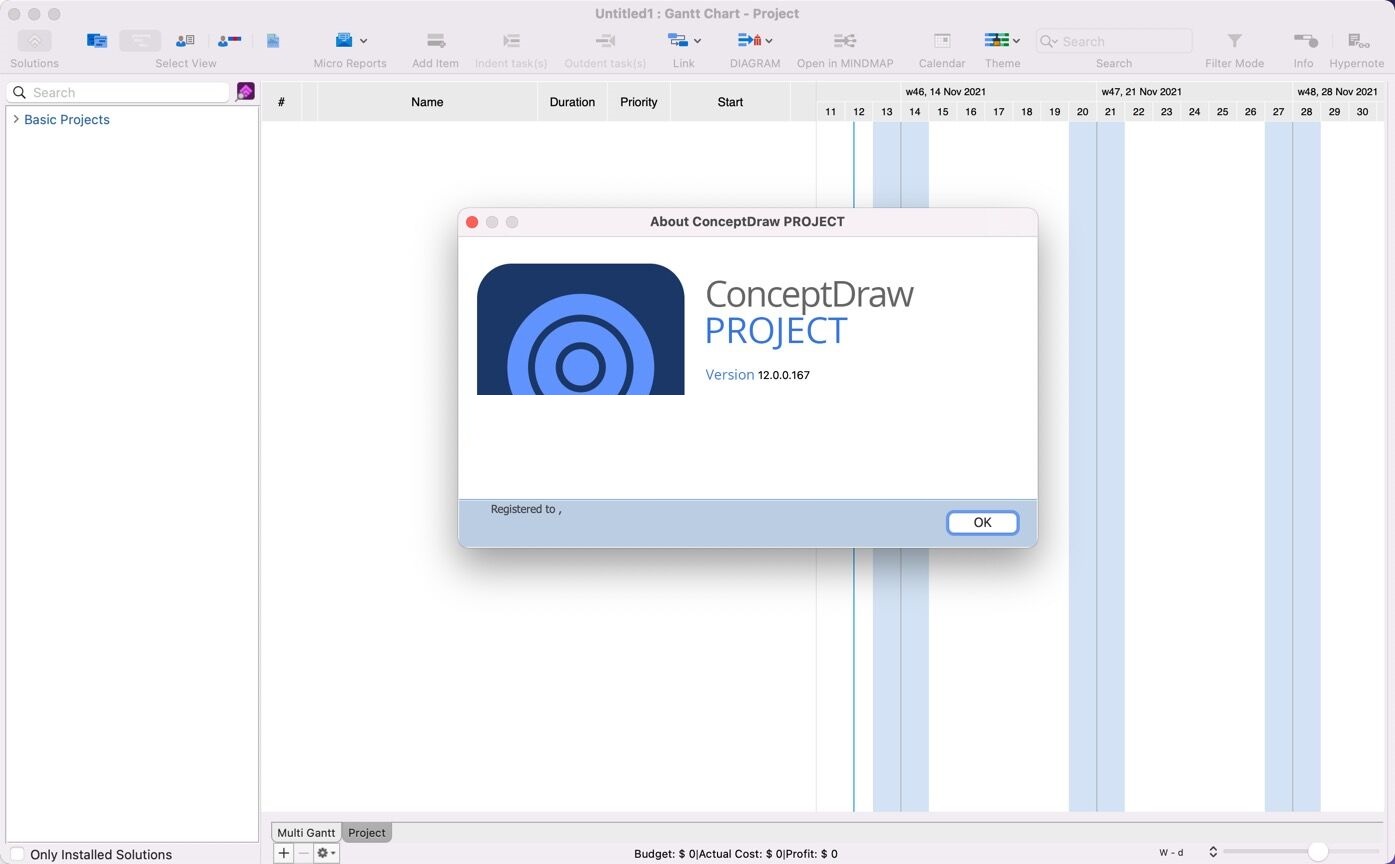Click the Solutions toolbar icon
The height and width of the screenshot is (864, 1395).
click(34, 41)
